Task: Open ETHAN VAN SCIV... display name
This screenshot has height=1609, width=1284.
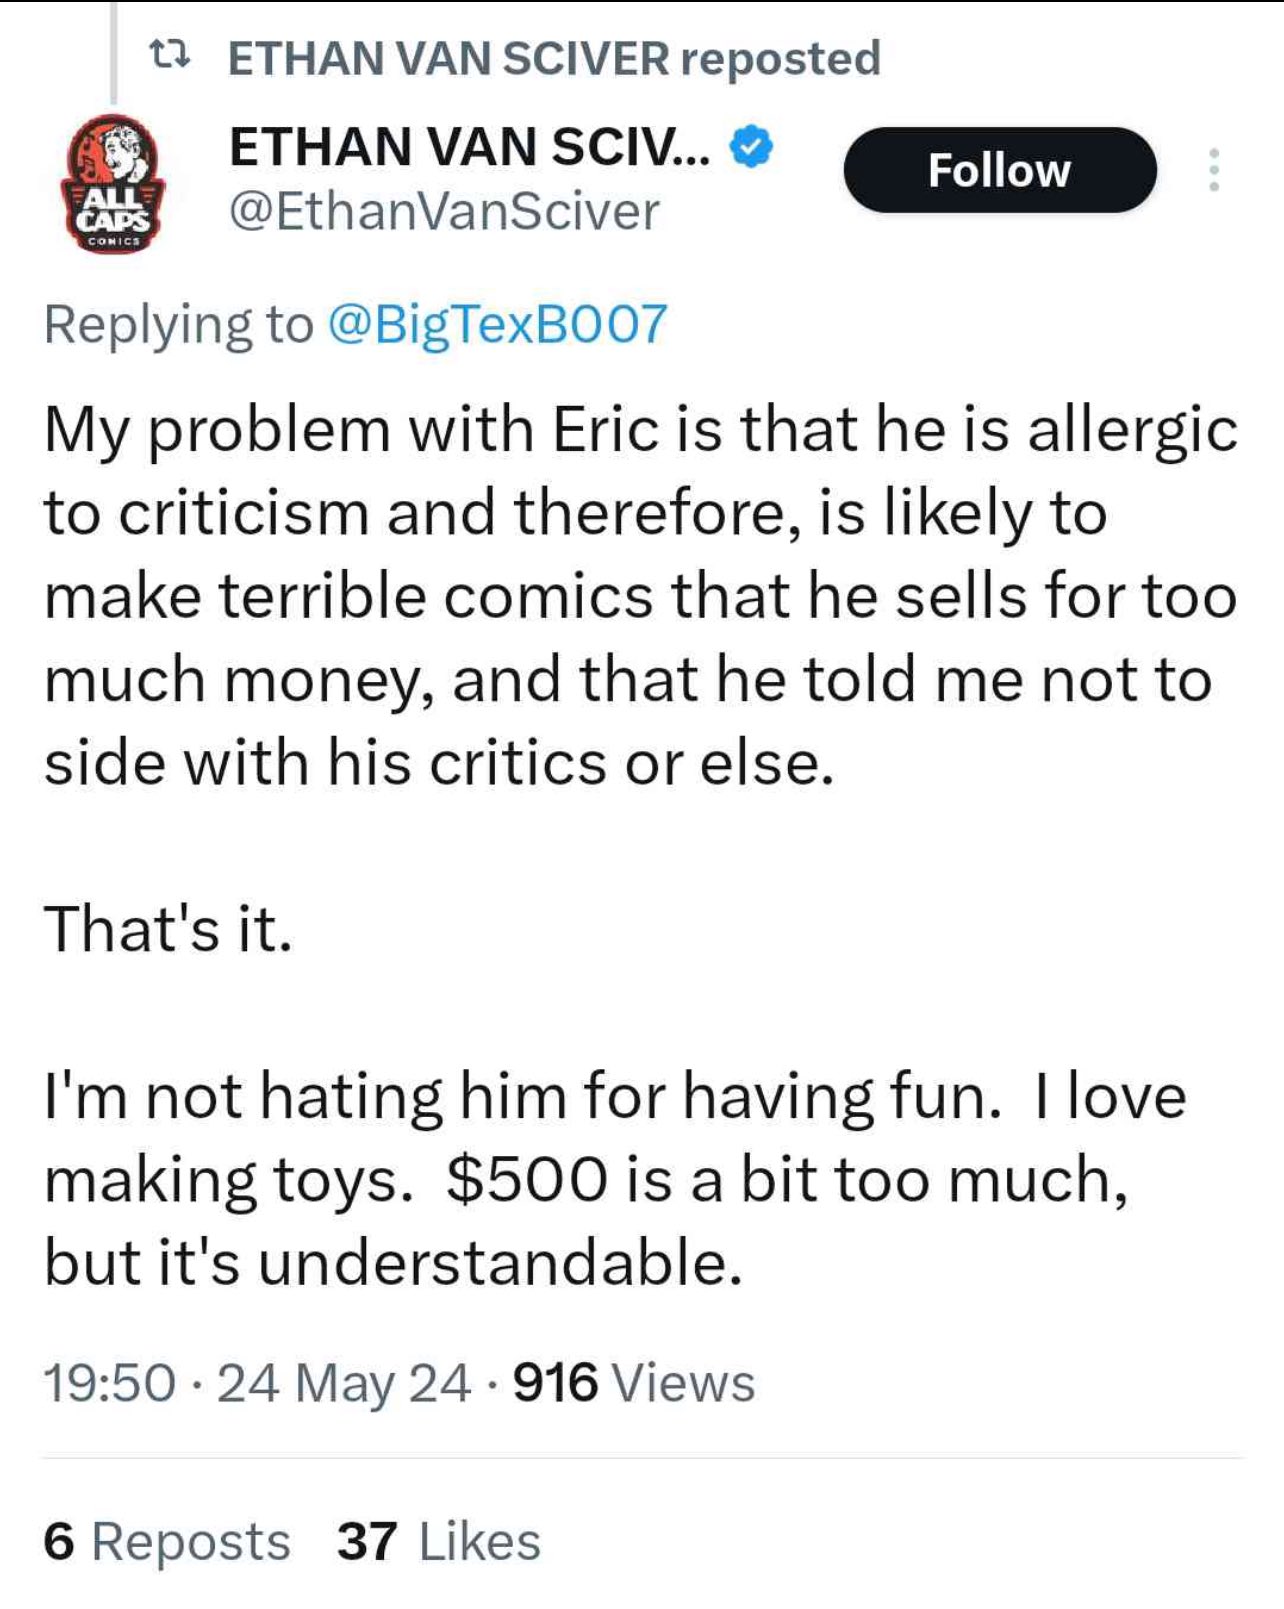Action: [470, 147]
